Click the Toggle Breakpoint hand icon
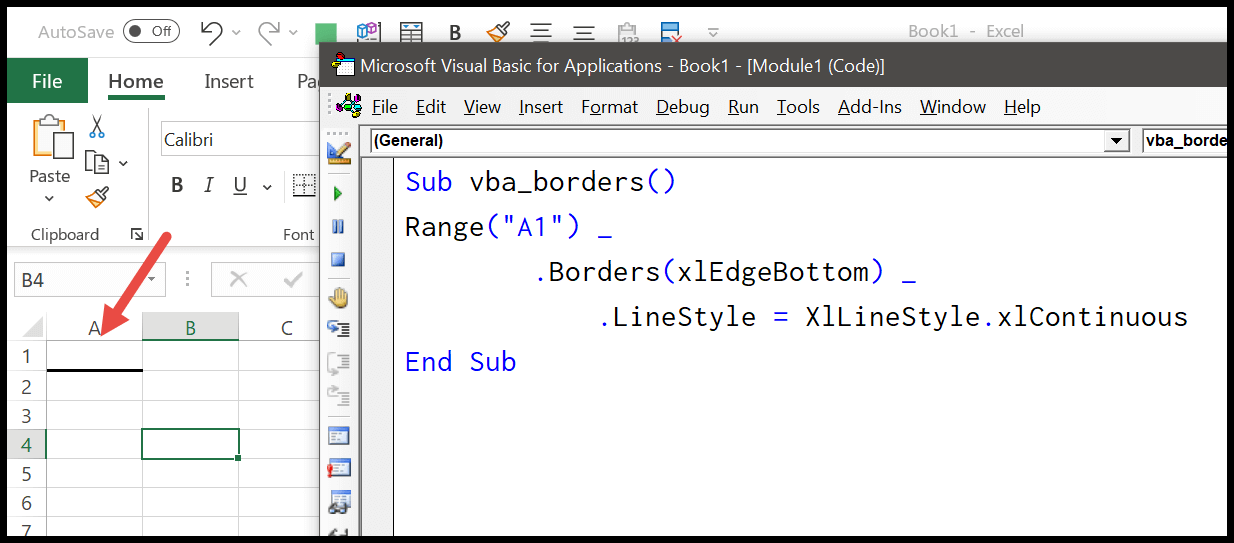 pyautogui.click(x=338, y=297)
